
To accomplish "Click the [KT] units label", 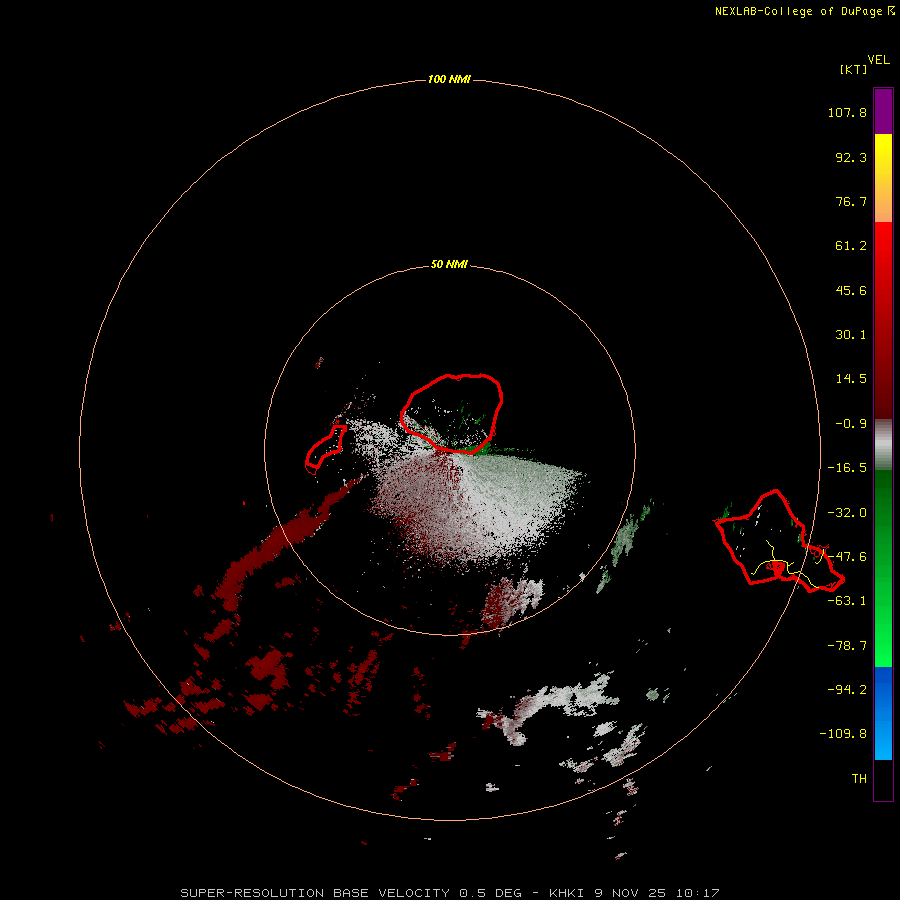I will (853, 69).
